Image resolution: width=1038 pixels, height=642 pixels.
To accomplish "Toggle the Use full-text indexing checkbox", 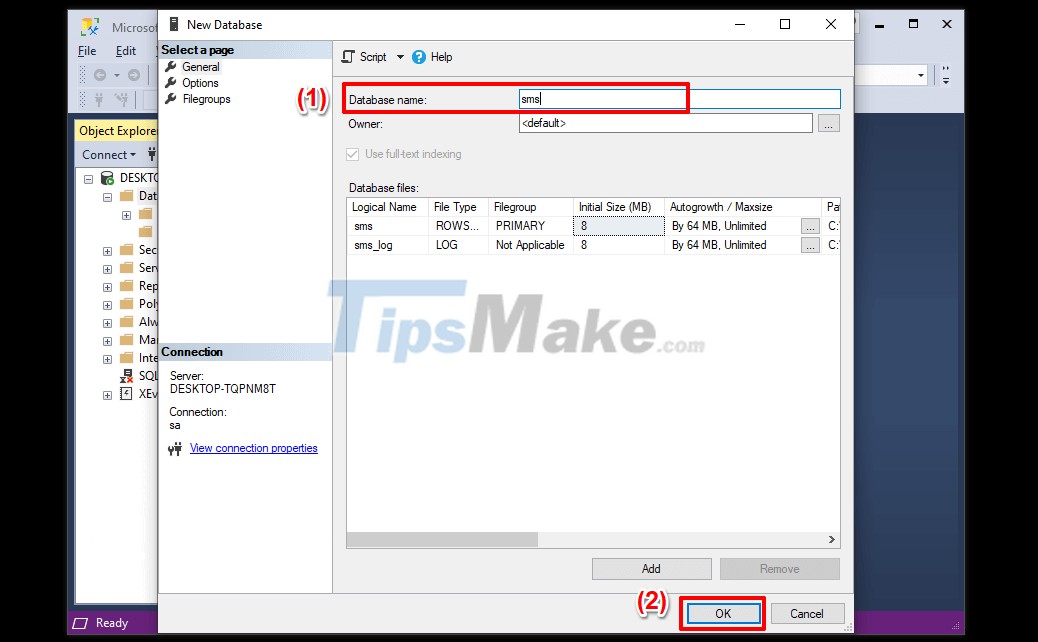I will 351,154.
